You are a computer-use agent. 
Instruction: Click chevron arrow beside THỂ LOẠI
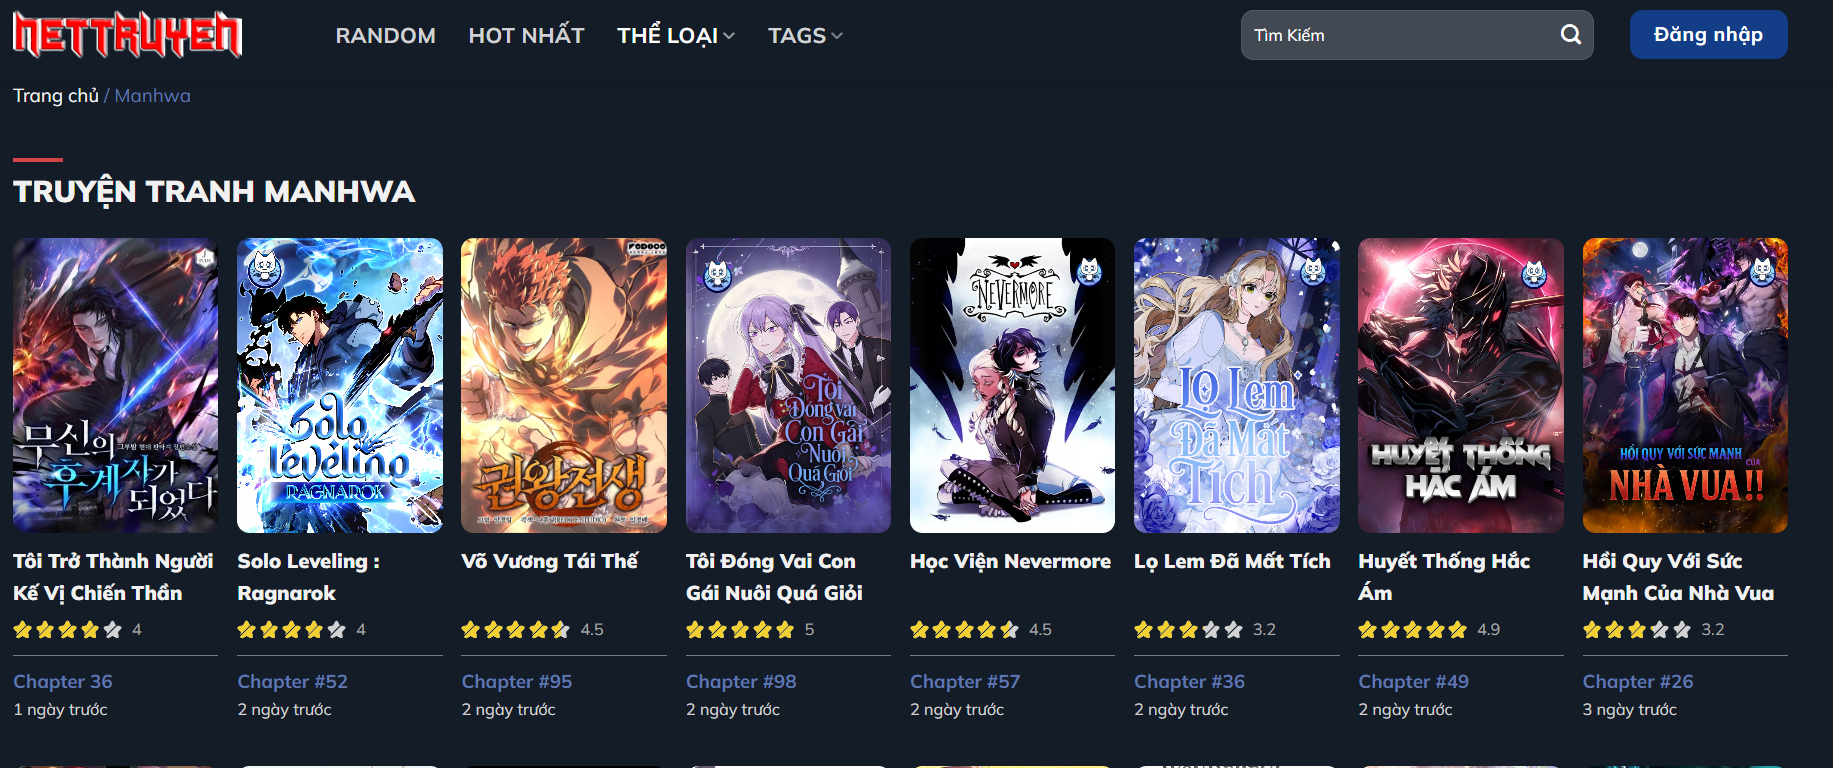click(729, 36)
